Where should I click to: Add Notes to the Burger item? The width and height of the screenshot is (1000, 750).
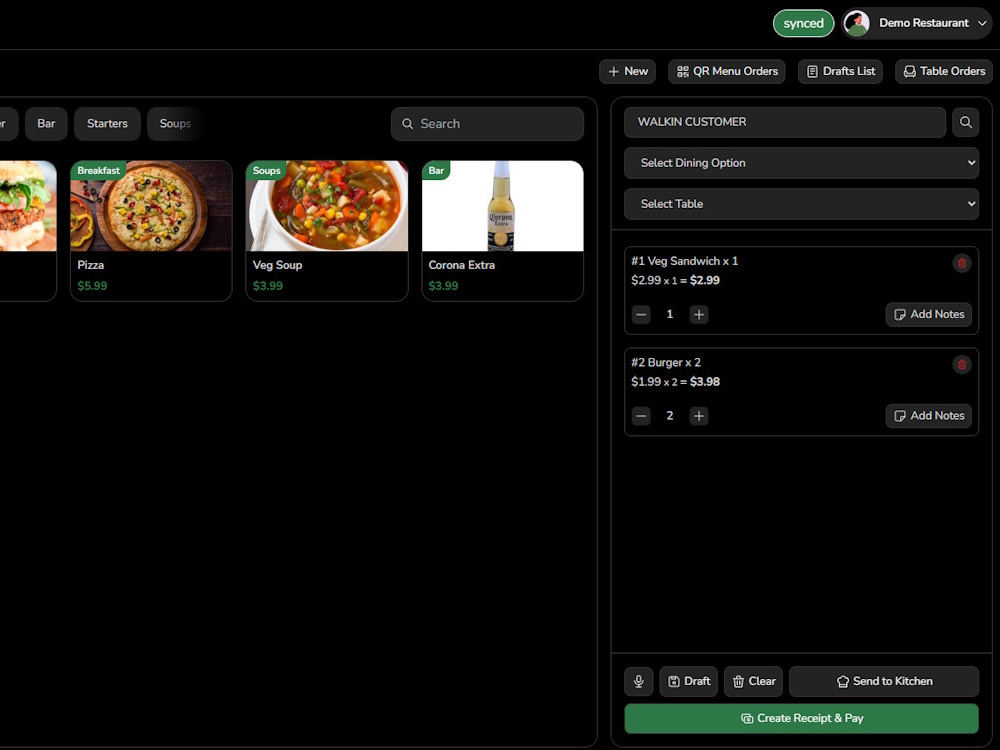(929, 416)
